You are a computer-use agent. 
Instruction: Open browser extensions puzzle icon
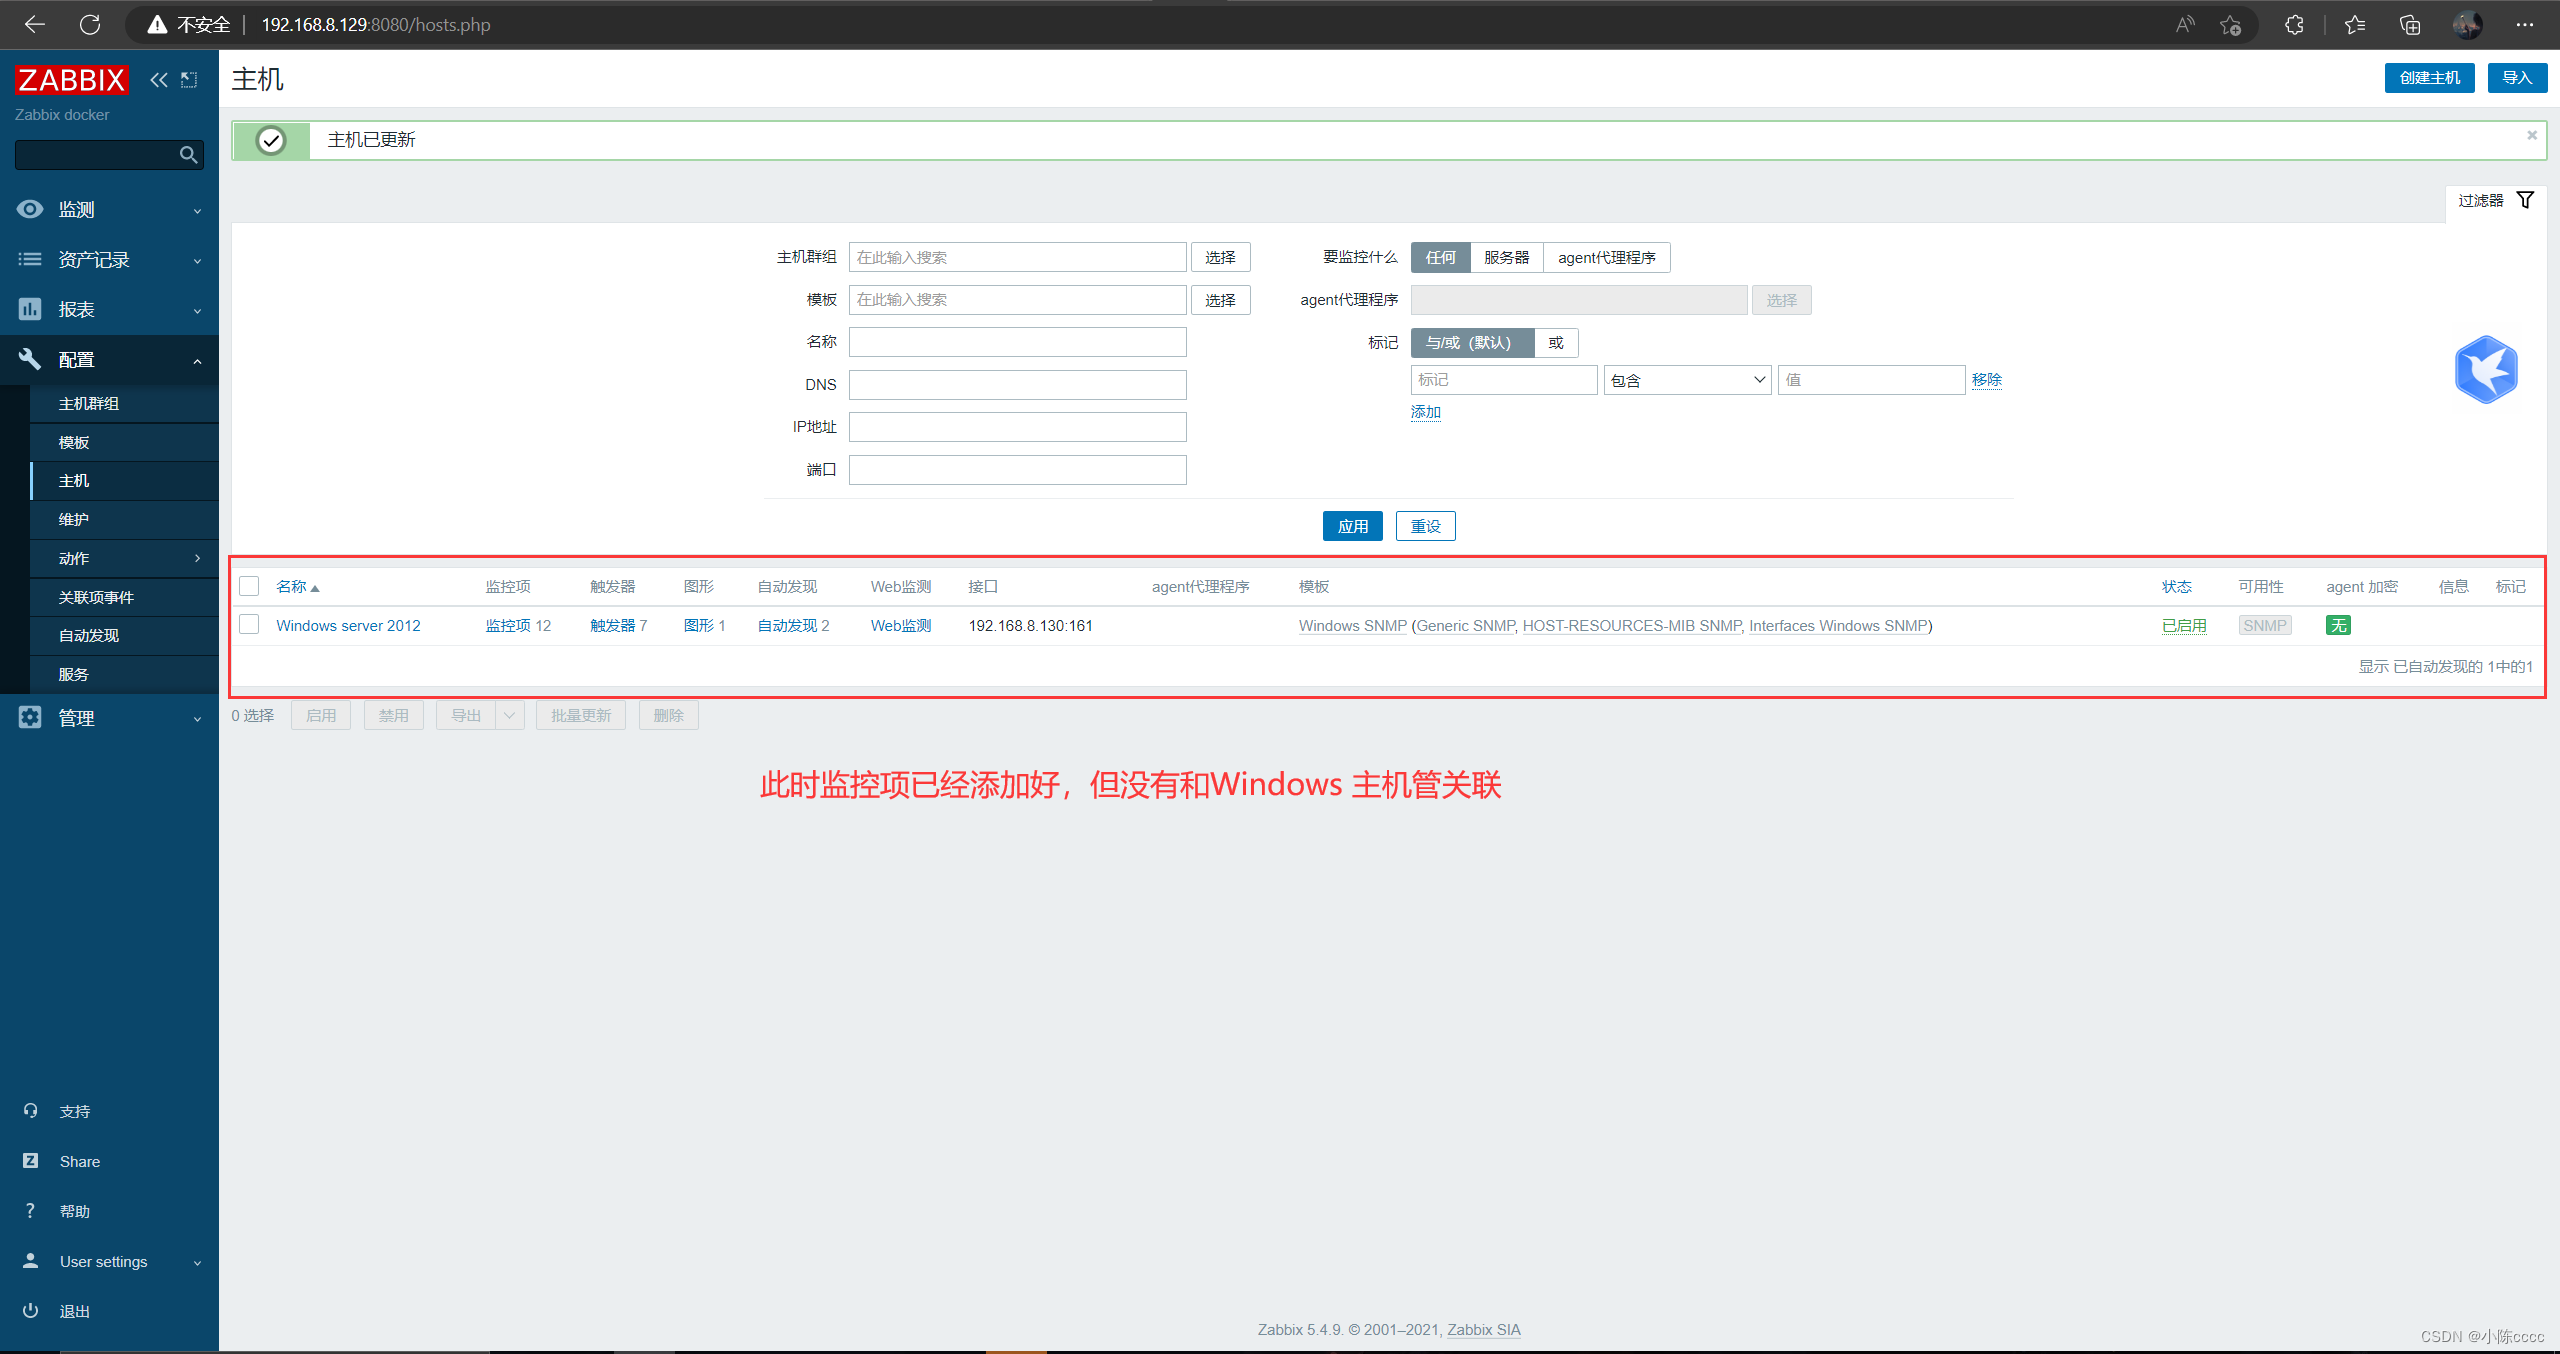point(2294,24)
